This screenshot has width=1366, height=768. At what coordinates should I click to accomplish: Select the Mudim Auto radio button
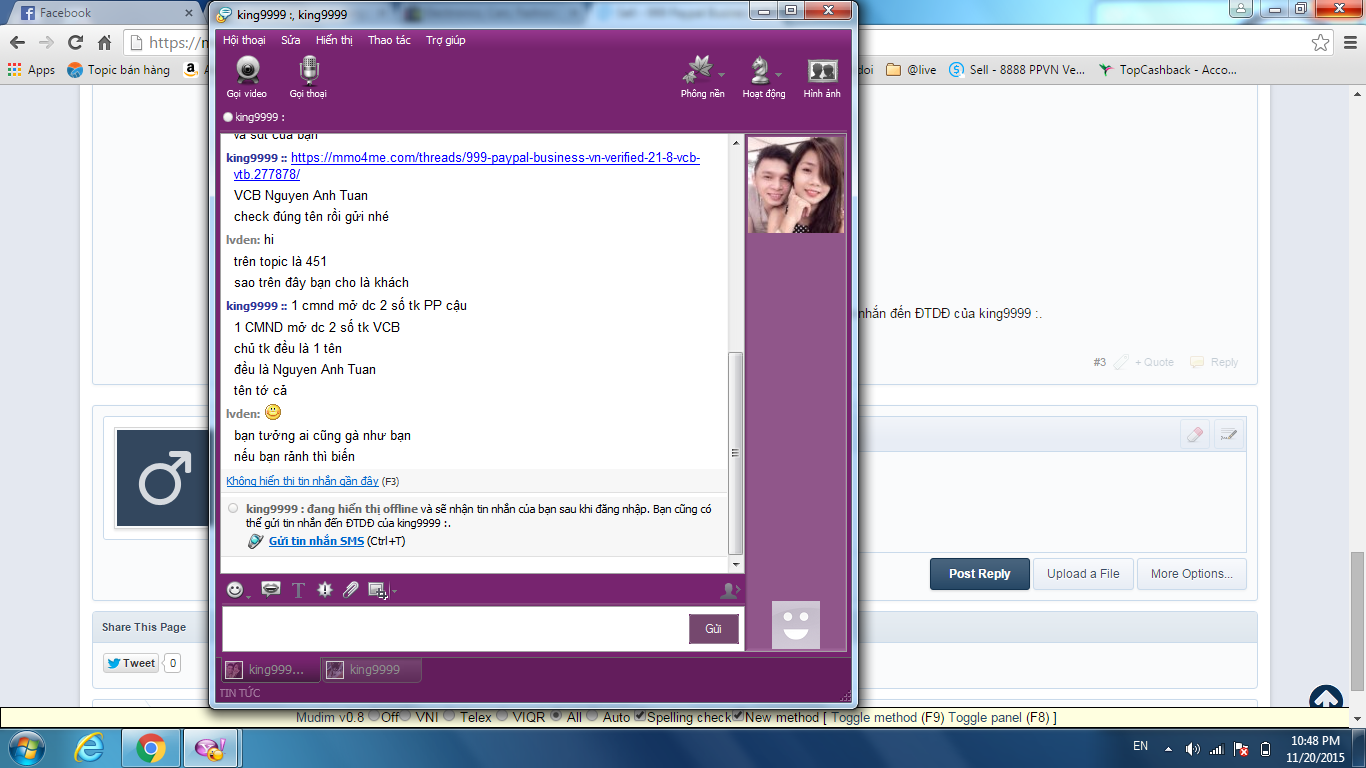pos(593,716)
